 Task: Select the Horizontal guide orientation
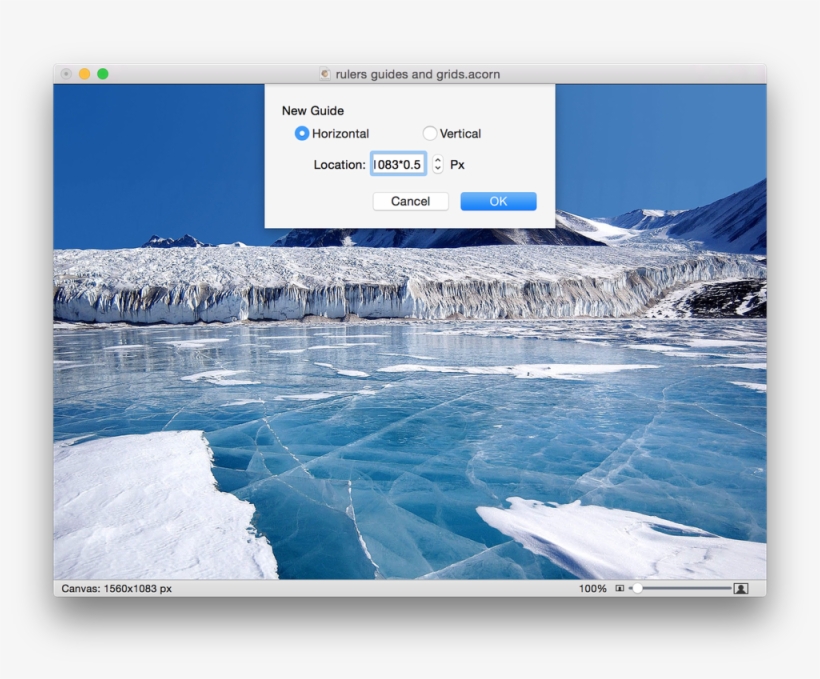[x=302, y=133]
